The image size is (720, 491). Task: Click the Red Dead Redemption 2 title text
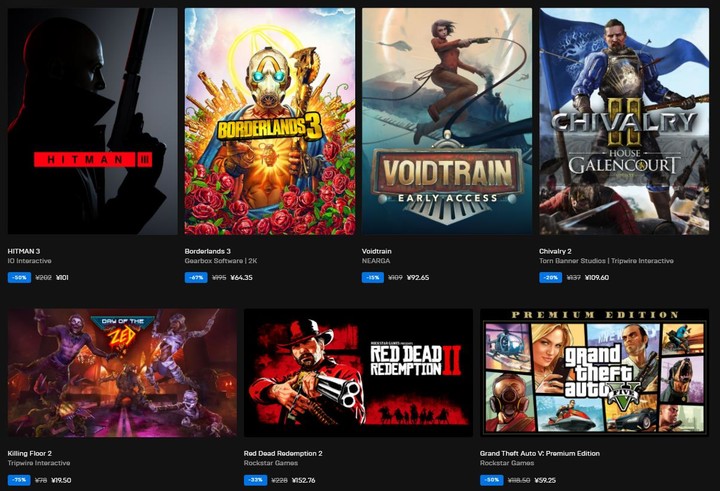tap(283, 453)
